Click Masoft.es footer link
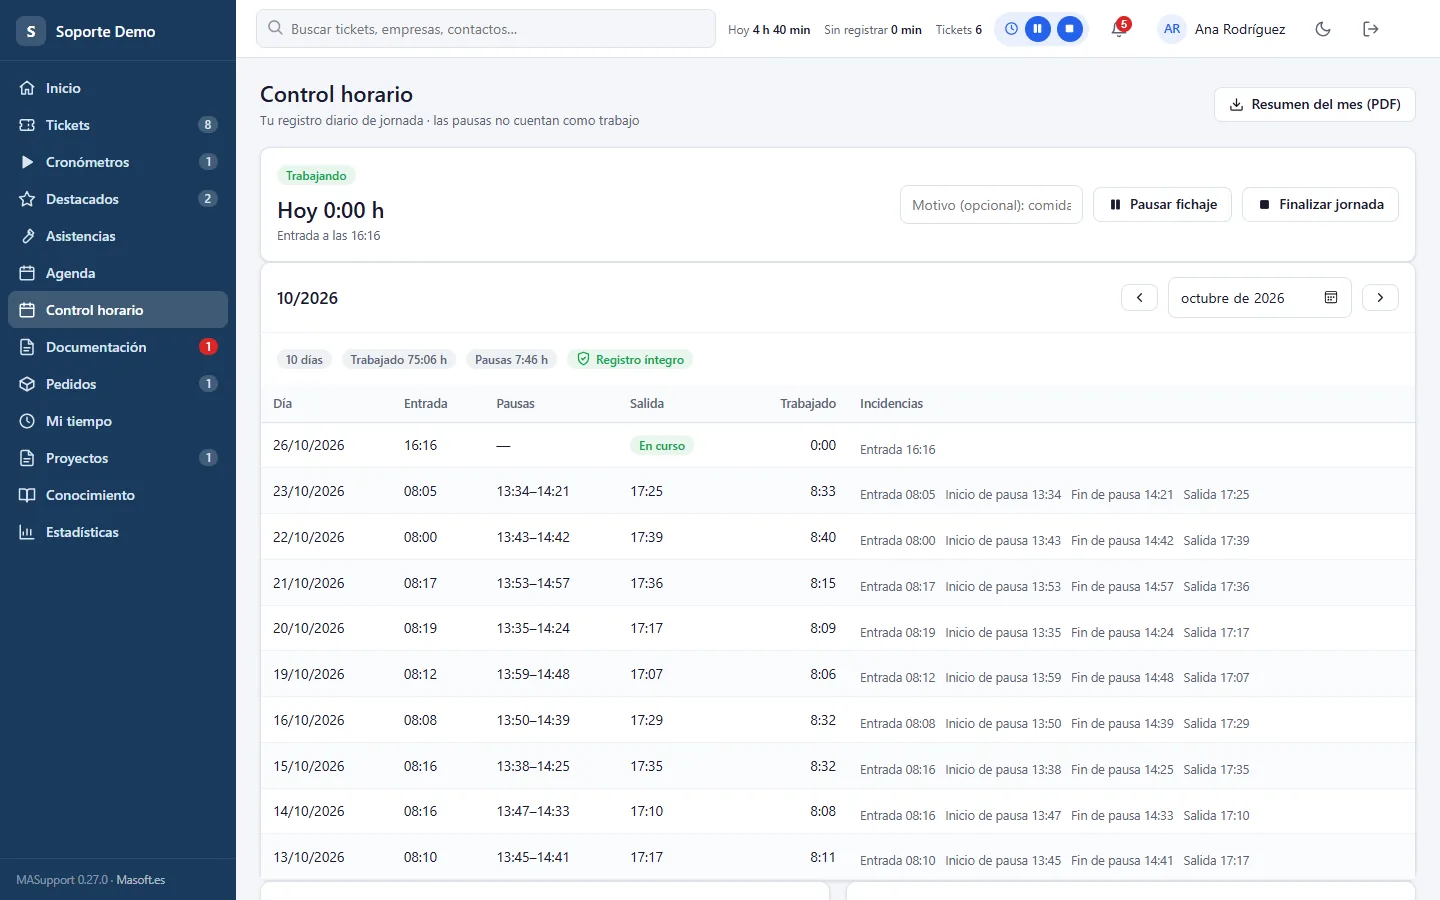 click(141, 880)
